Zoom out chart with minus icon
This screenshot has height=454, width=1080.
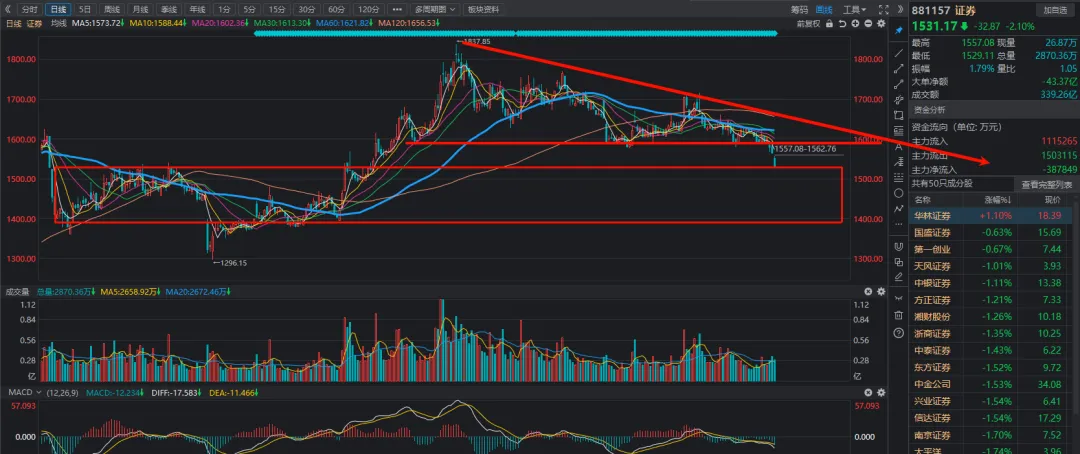868,23
